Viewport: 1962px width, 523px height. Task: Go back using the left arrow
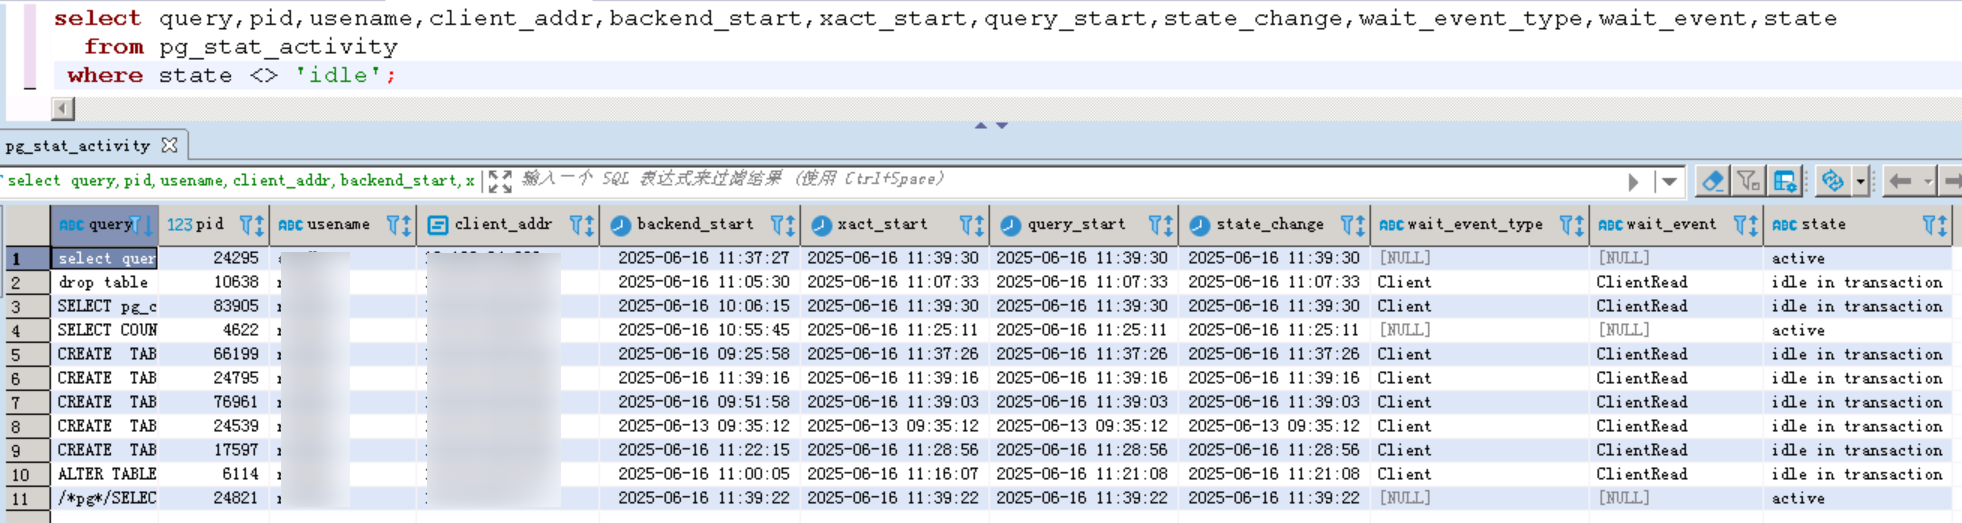coord(1900,181)
